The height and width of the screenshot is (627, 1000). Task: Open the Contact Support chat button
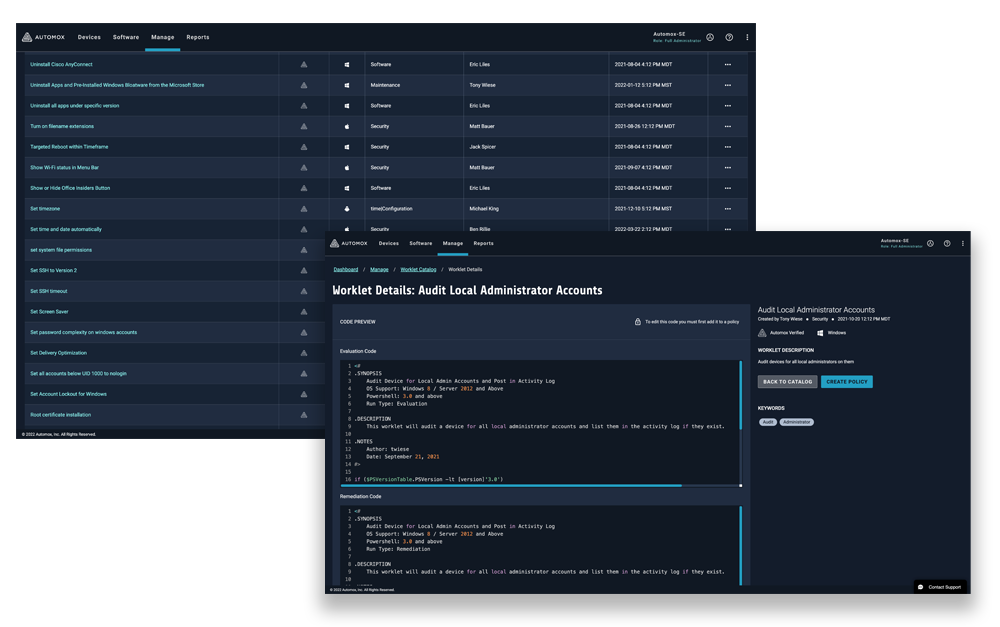[939, 587]
